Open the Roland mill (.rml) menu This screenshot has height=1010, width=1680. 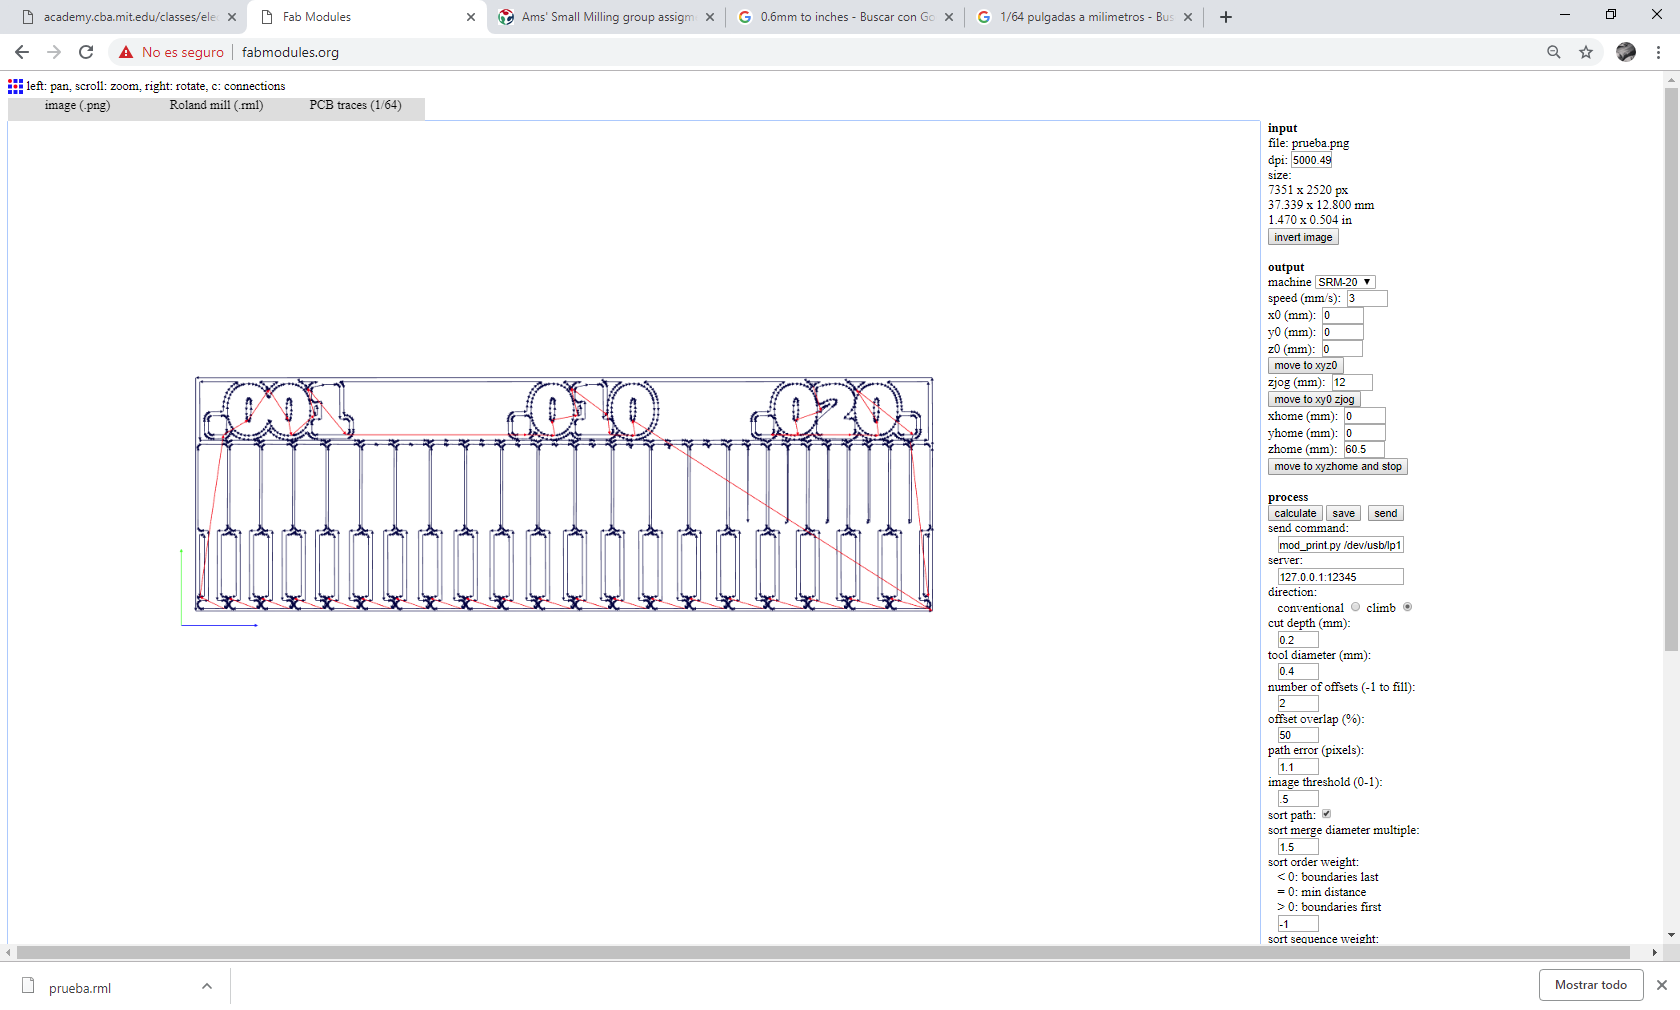point(216,105)
